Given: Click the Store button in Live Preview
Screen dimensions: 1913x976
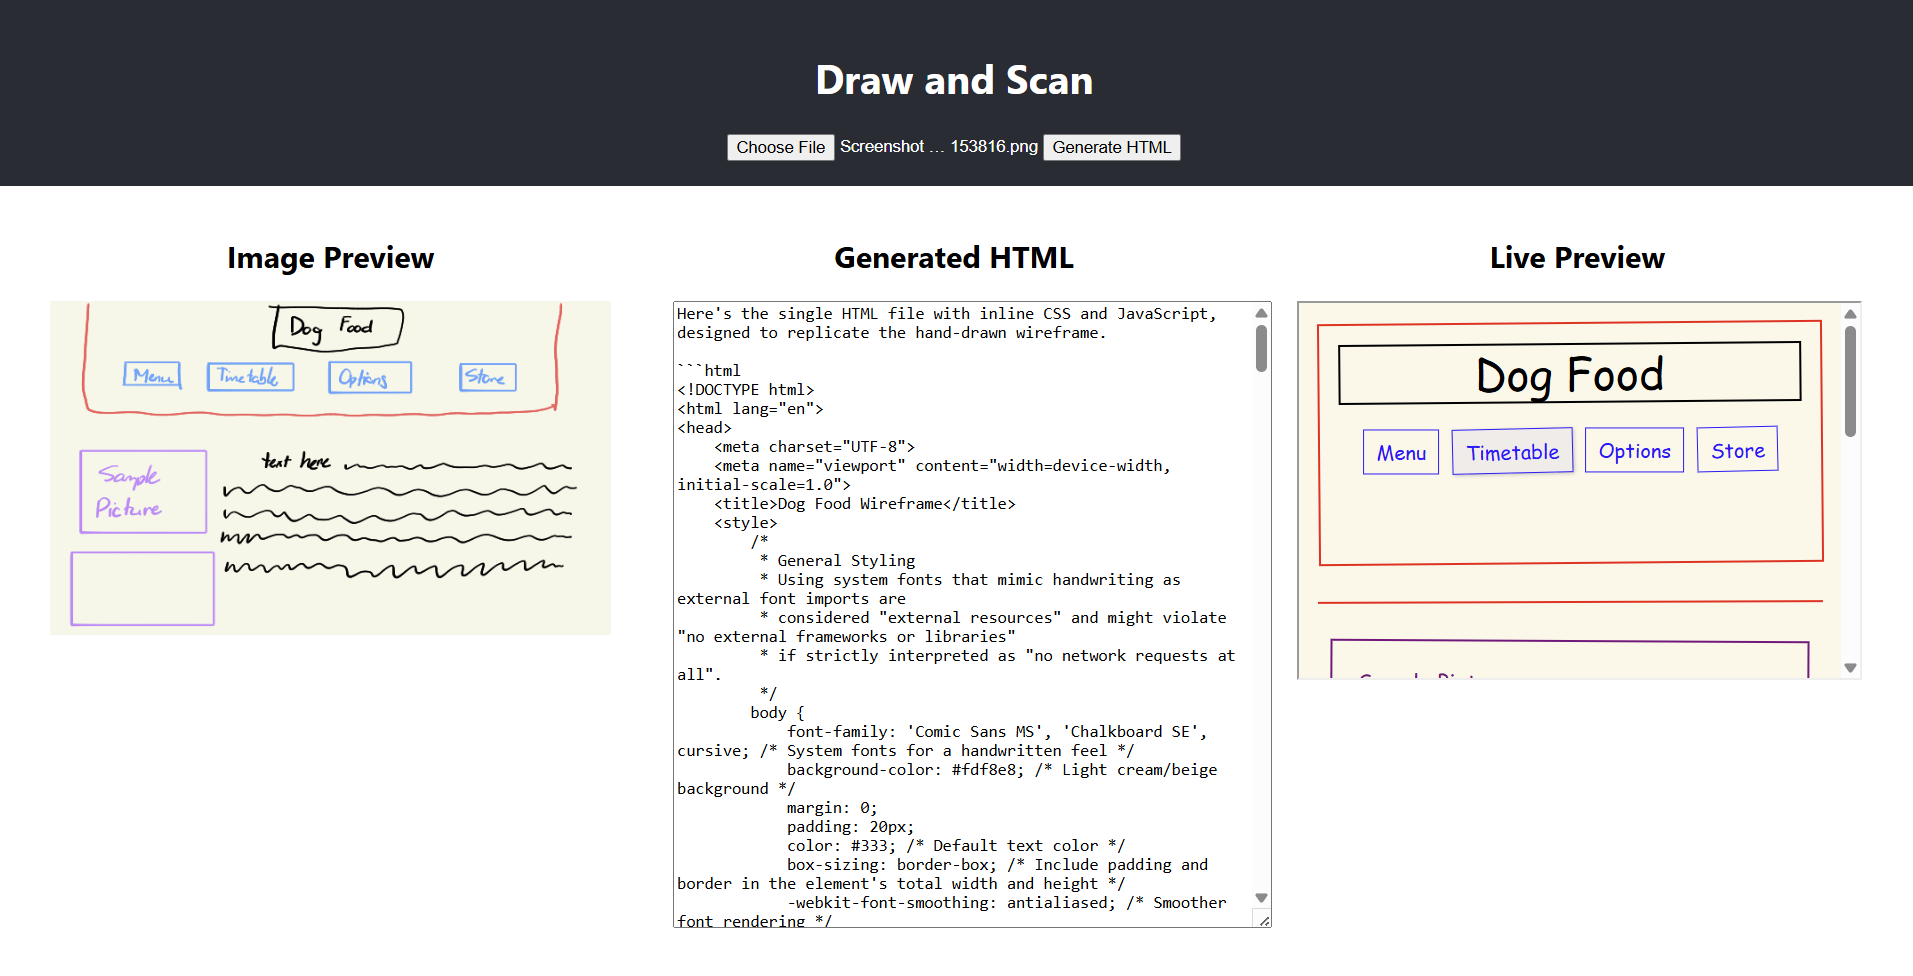Looking at the screenshot, I should pyautogui.click(x=1737, y=450).
